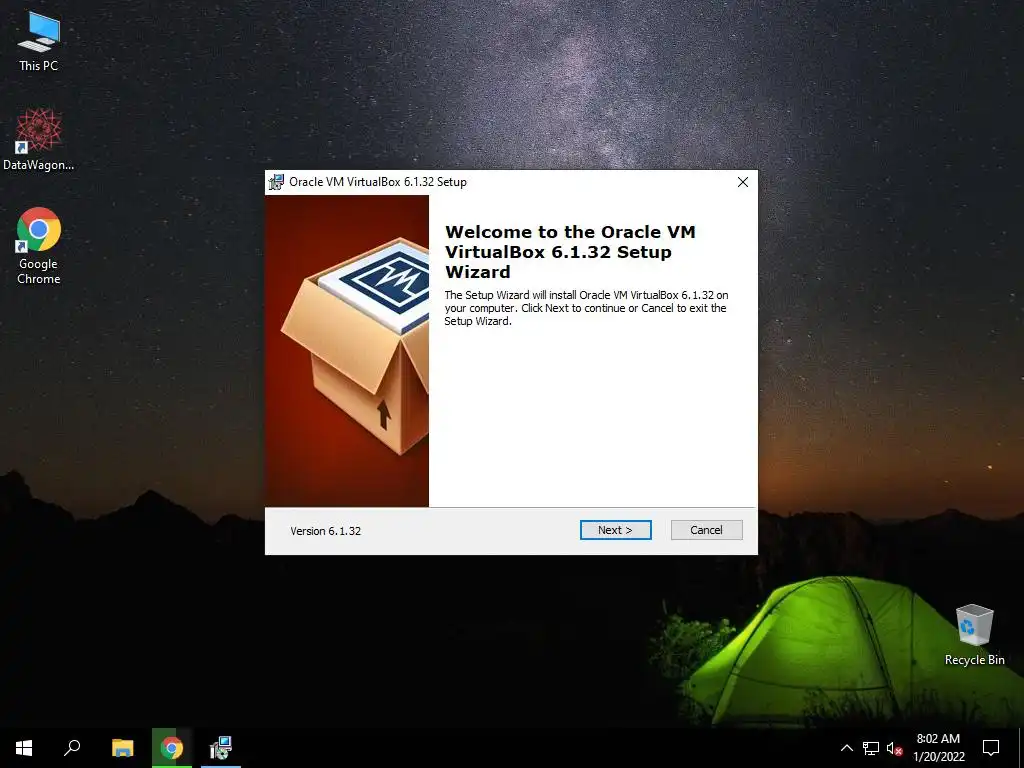Cancel the VirtualBox setup wizard
1024x768 pixels.
click(707, 530)
